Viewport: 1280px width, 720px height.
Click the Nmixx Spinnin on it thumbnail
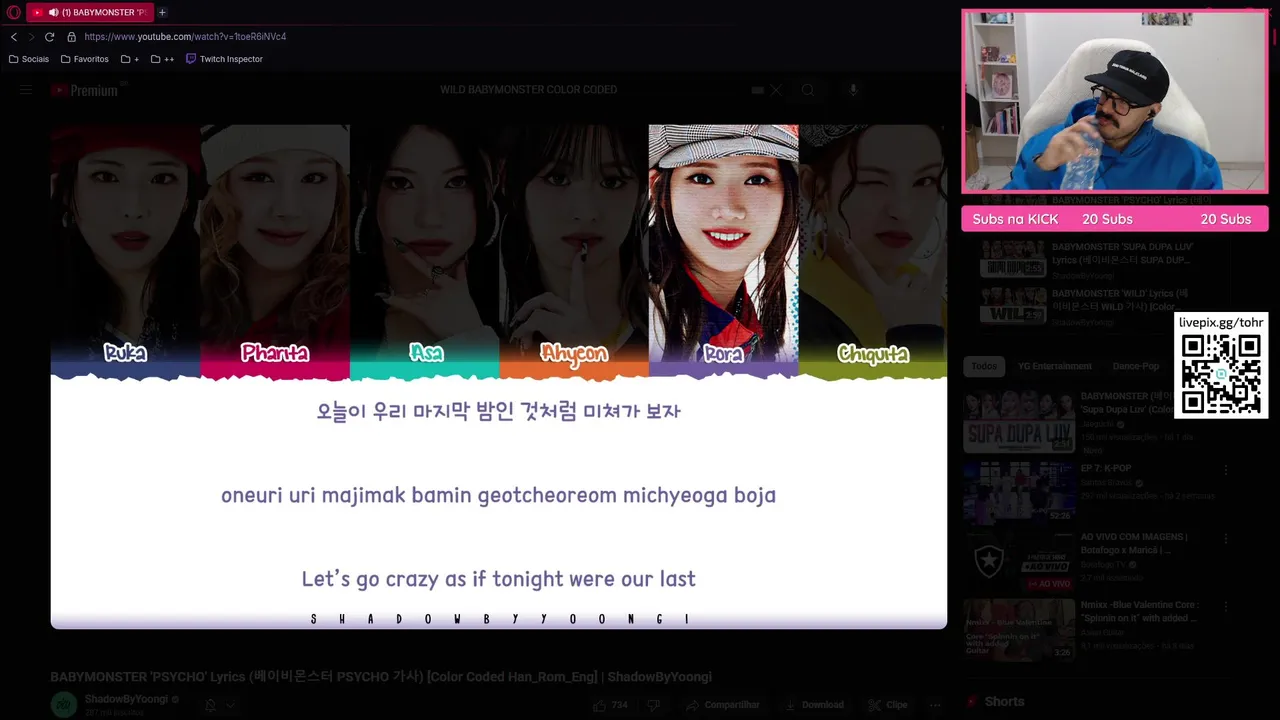point(1019,629)
